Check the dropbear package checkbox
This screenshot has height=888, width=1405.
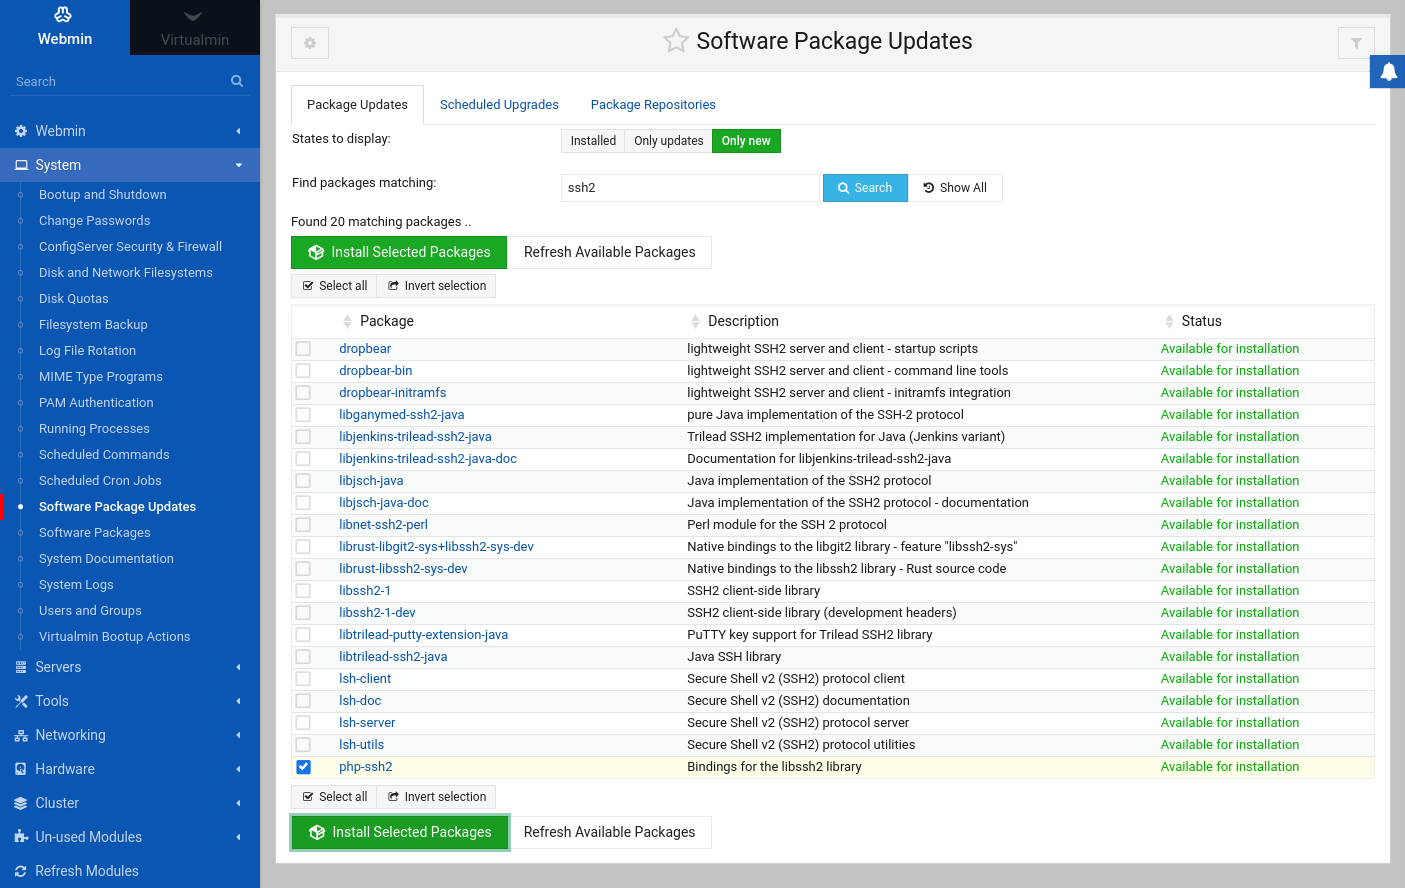(x=303, y=348)
